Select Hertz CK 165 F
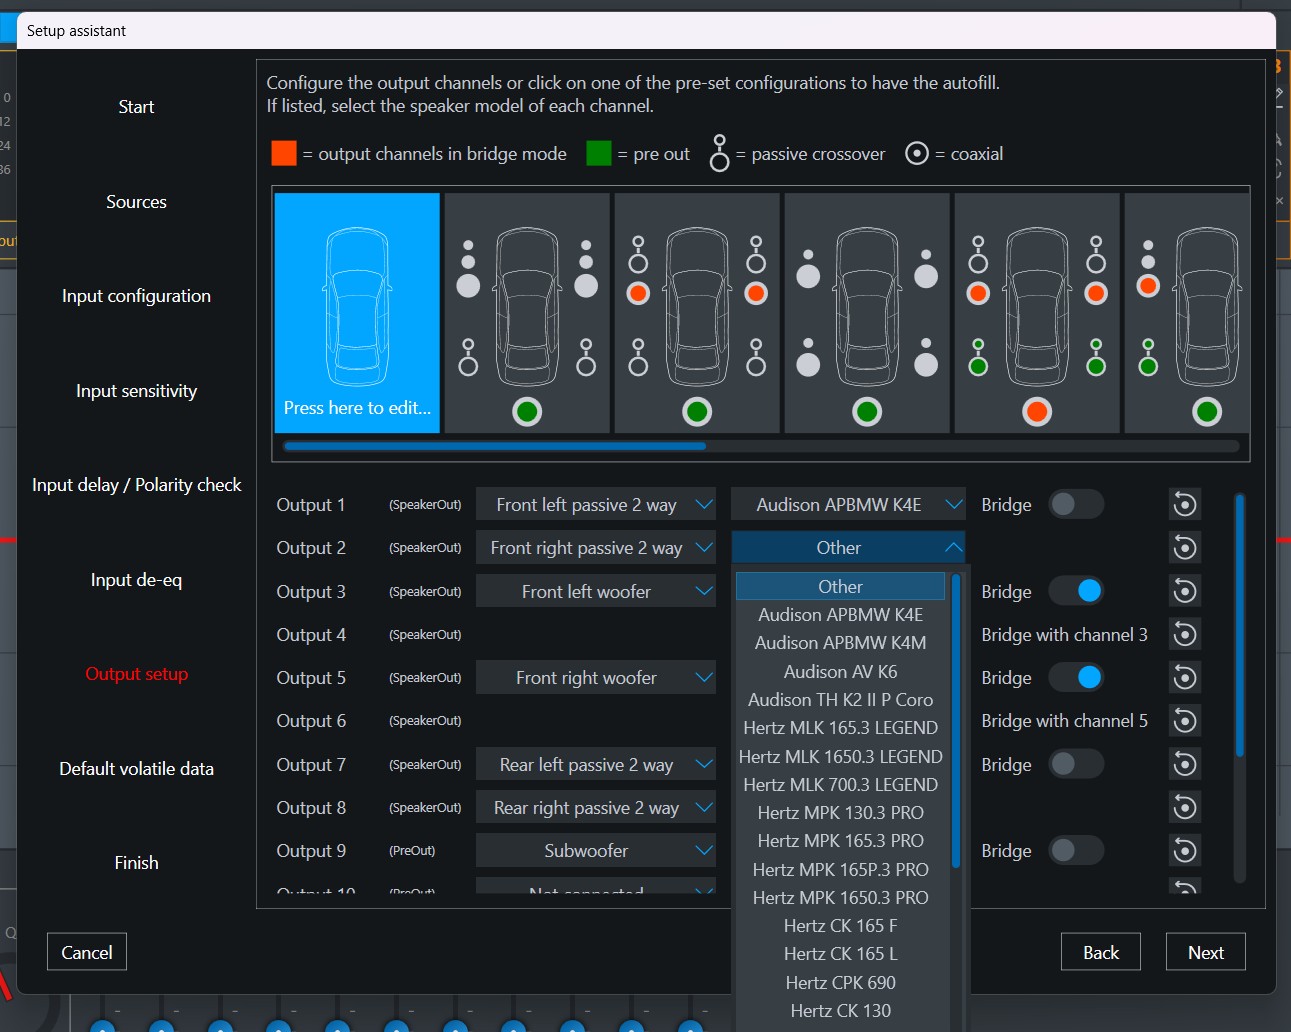 [840, 925]
